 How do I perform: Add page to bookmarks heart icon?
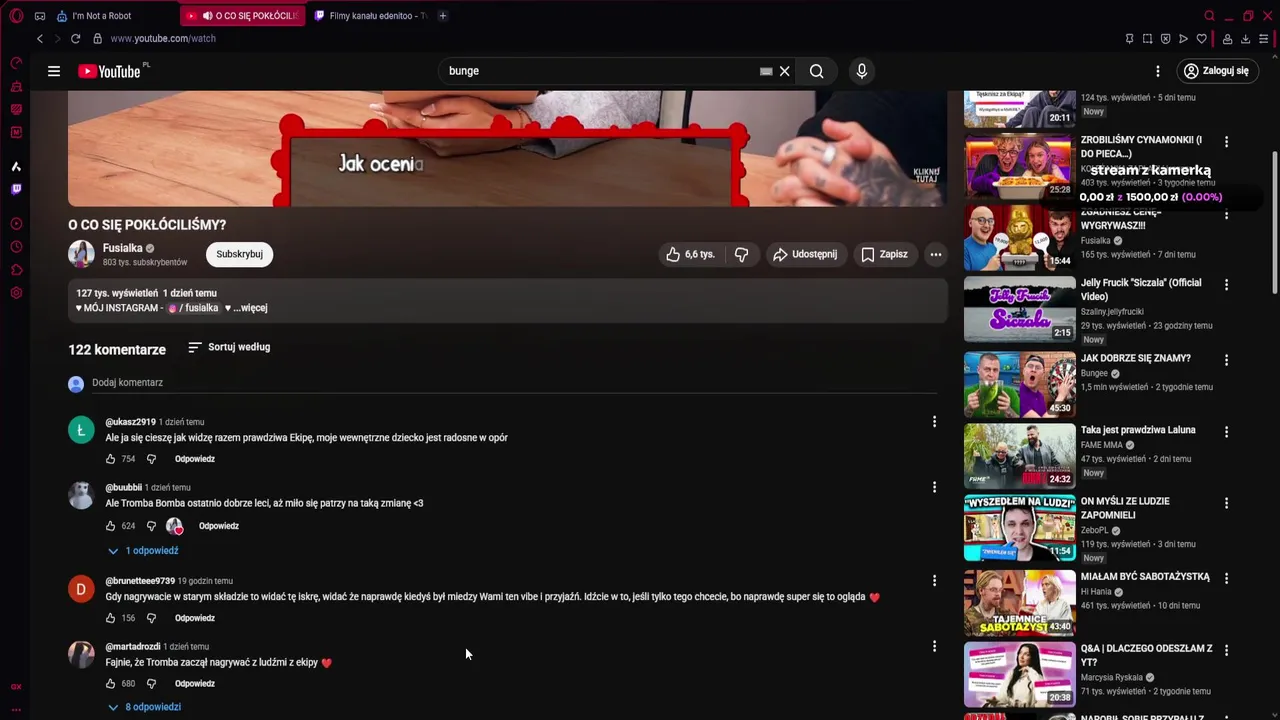click(x=1201, y=39)
